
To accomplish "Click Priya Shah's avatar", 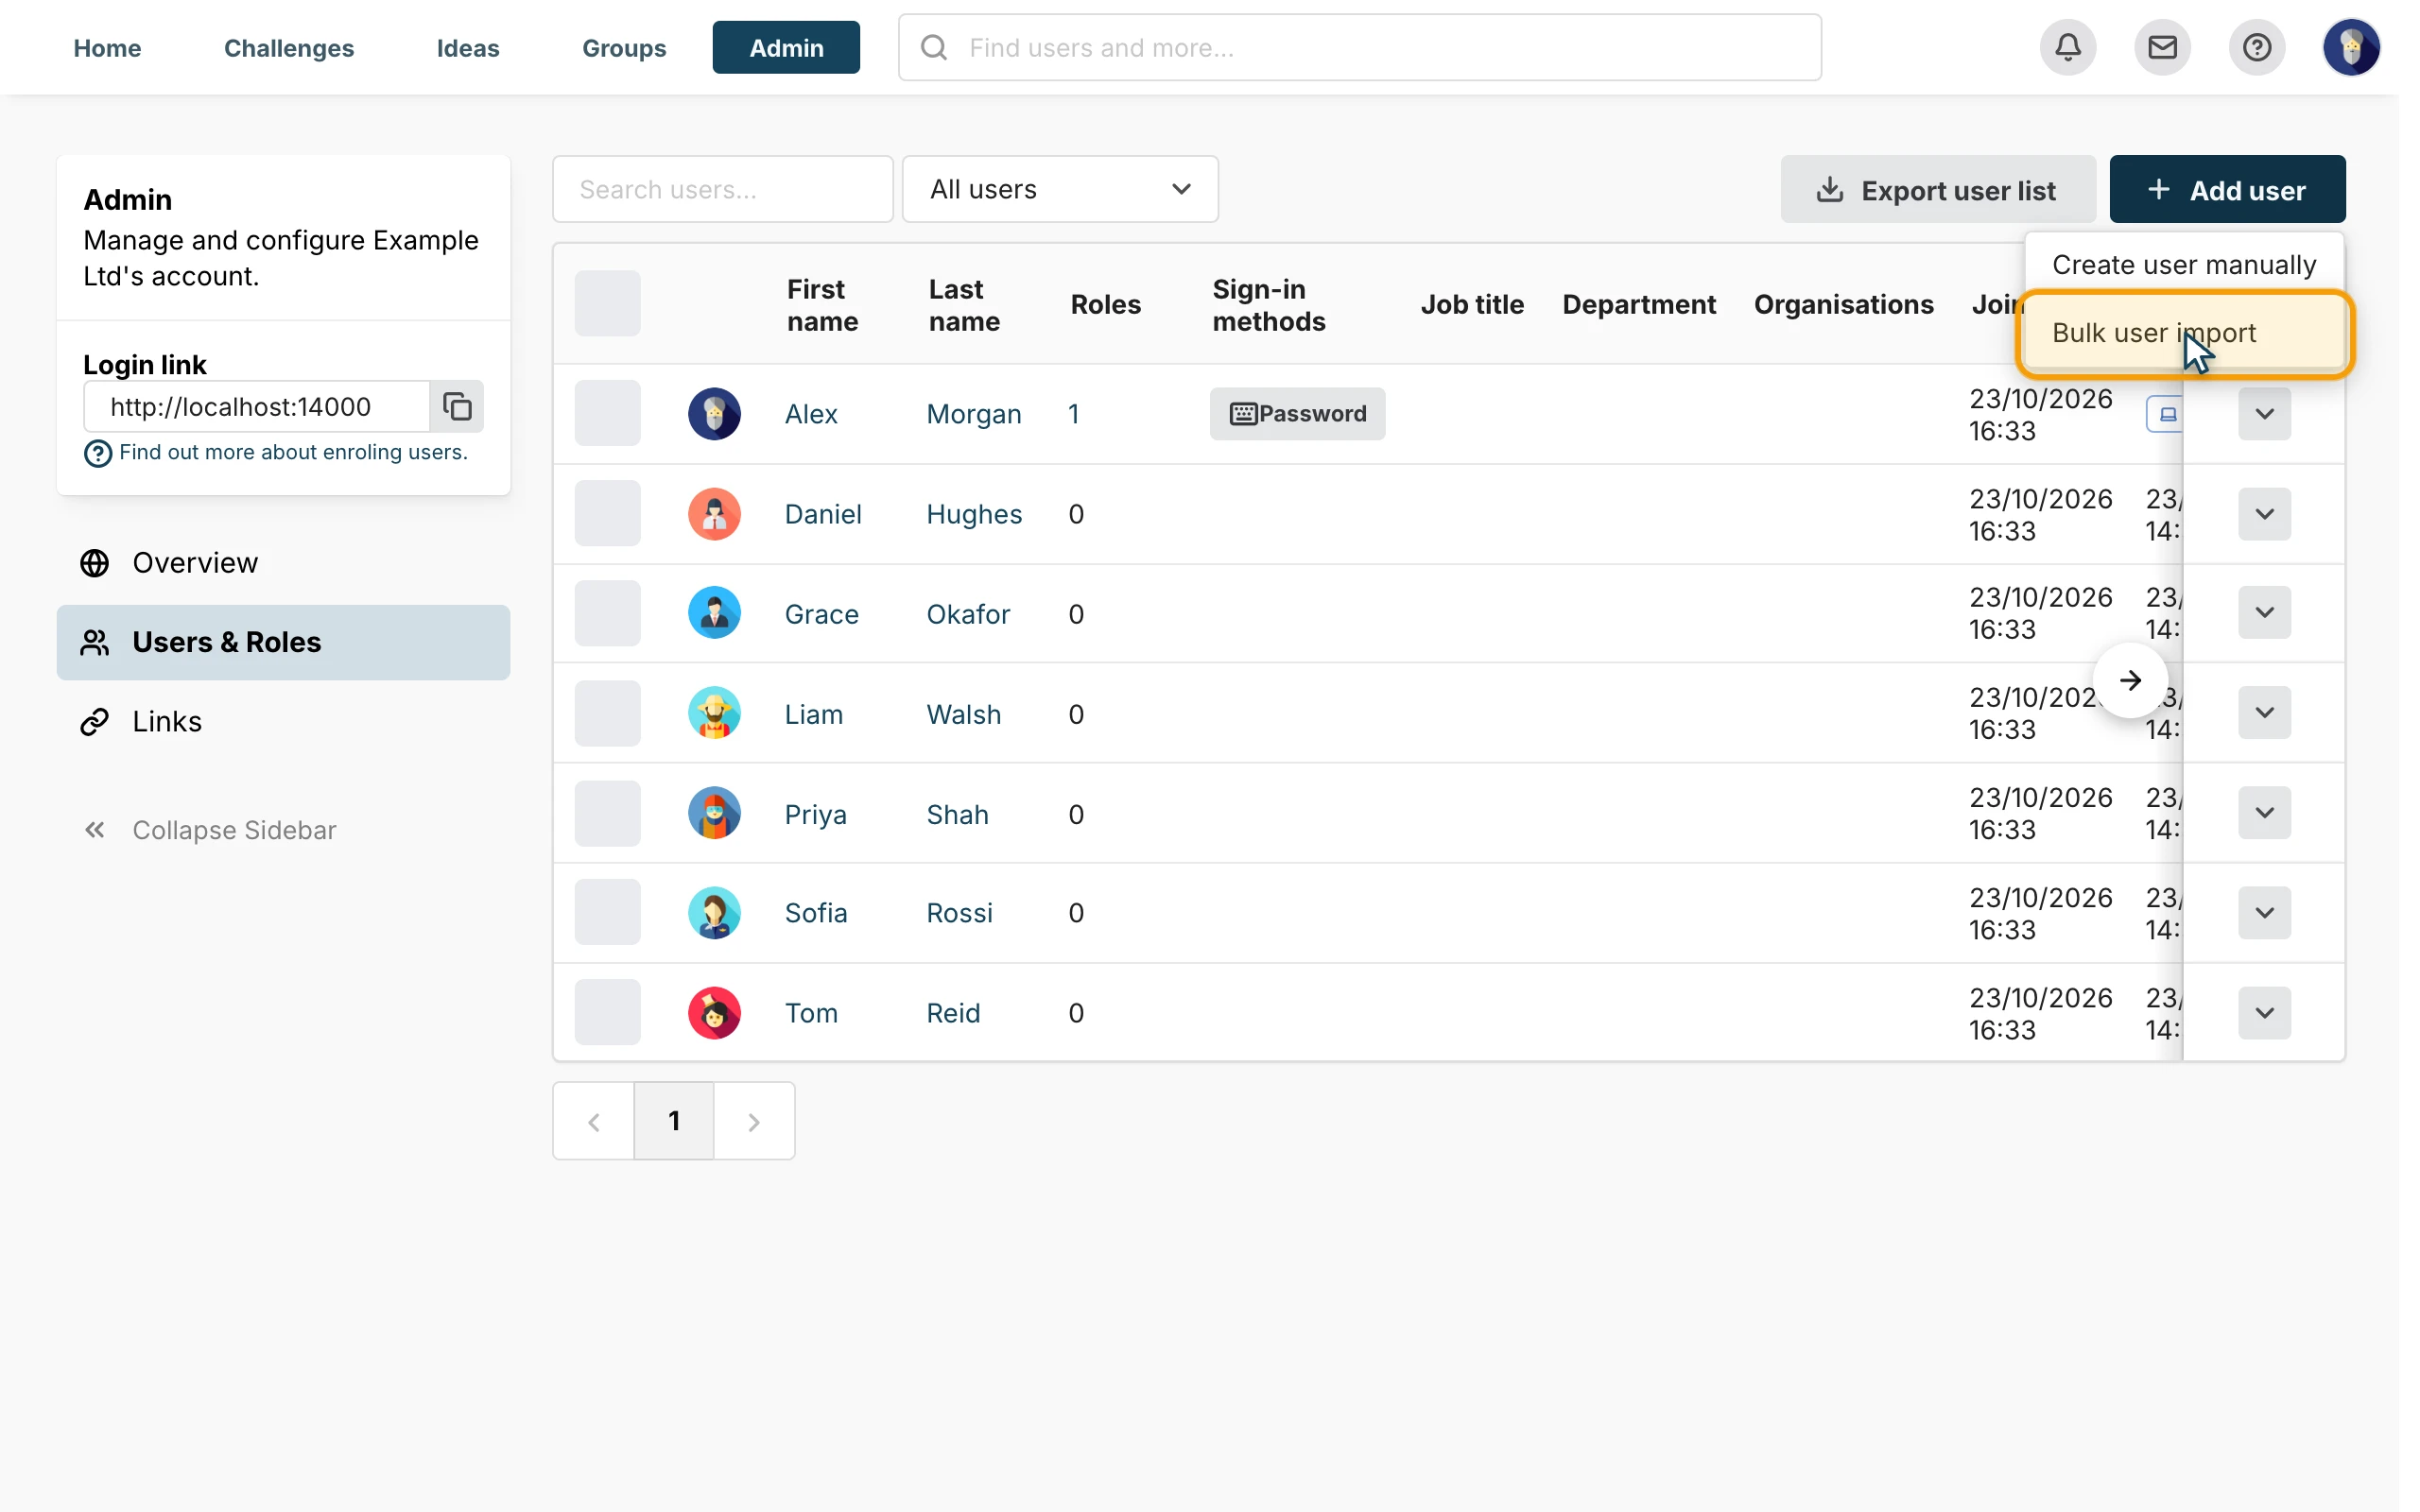I will pyautogui.click(x=714, y=812).
